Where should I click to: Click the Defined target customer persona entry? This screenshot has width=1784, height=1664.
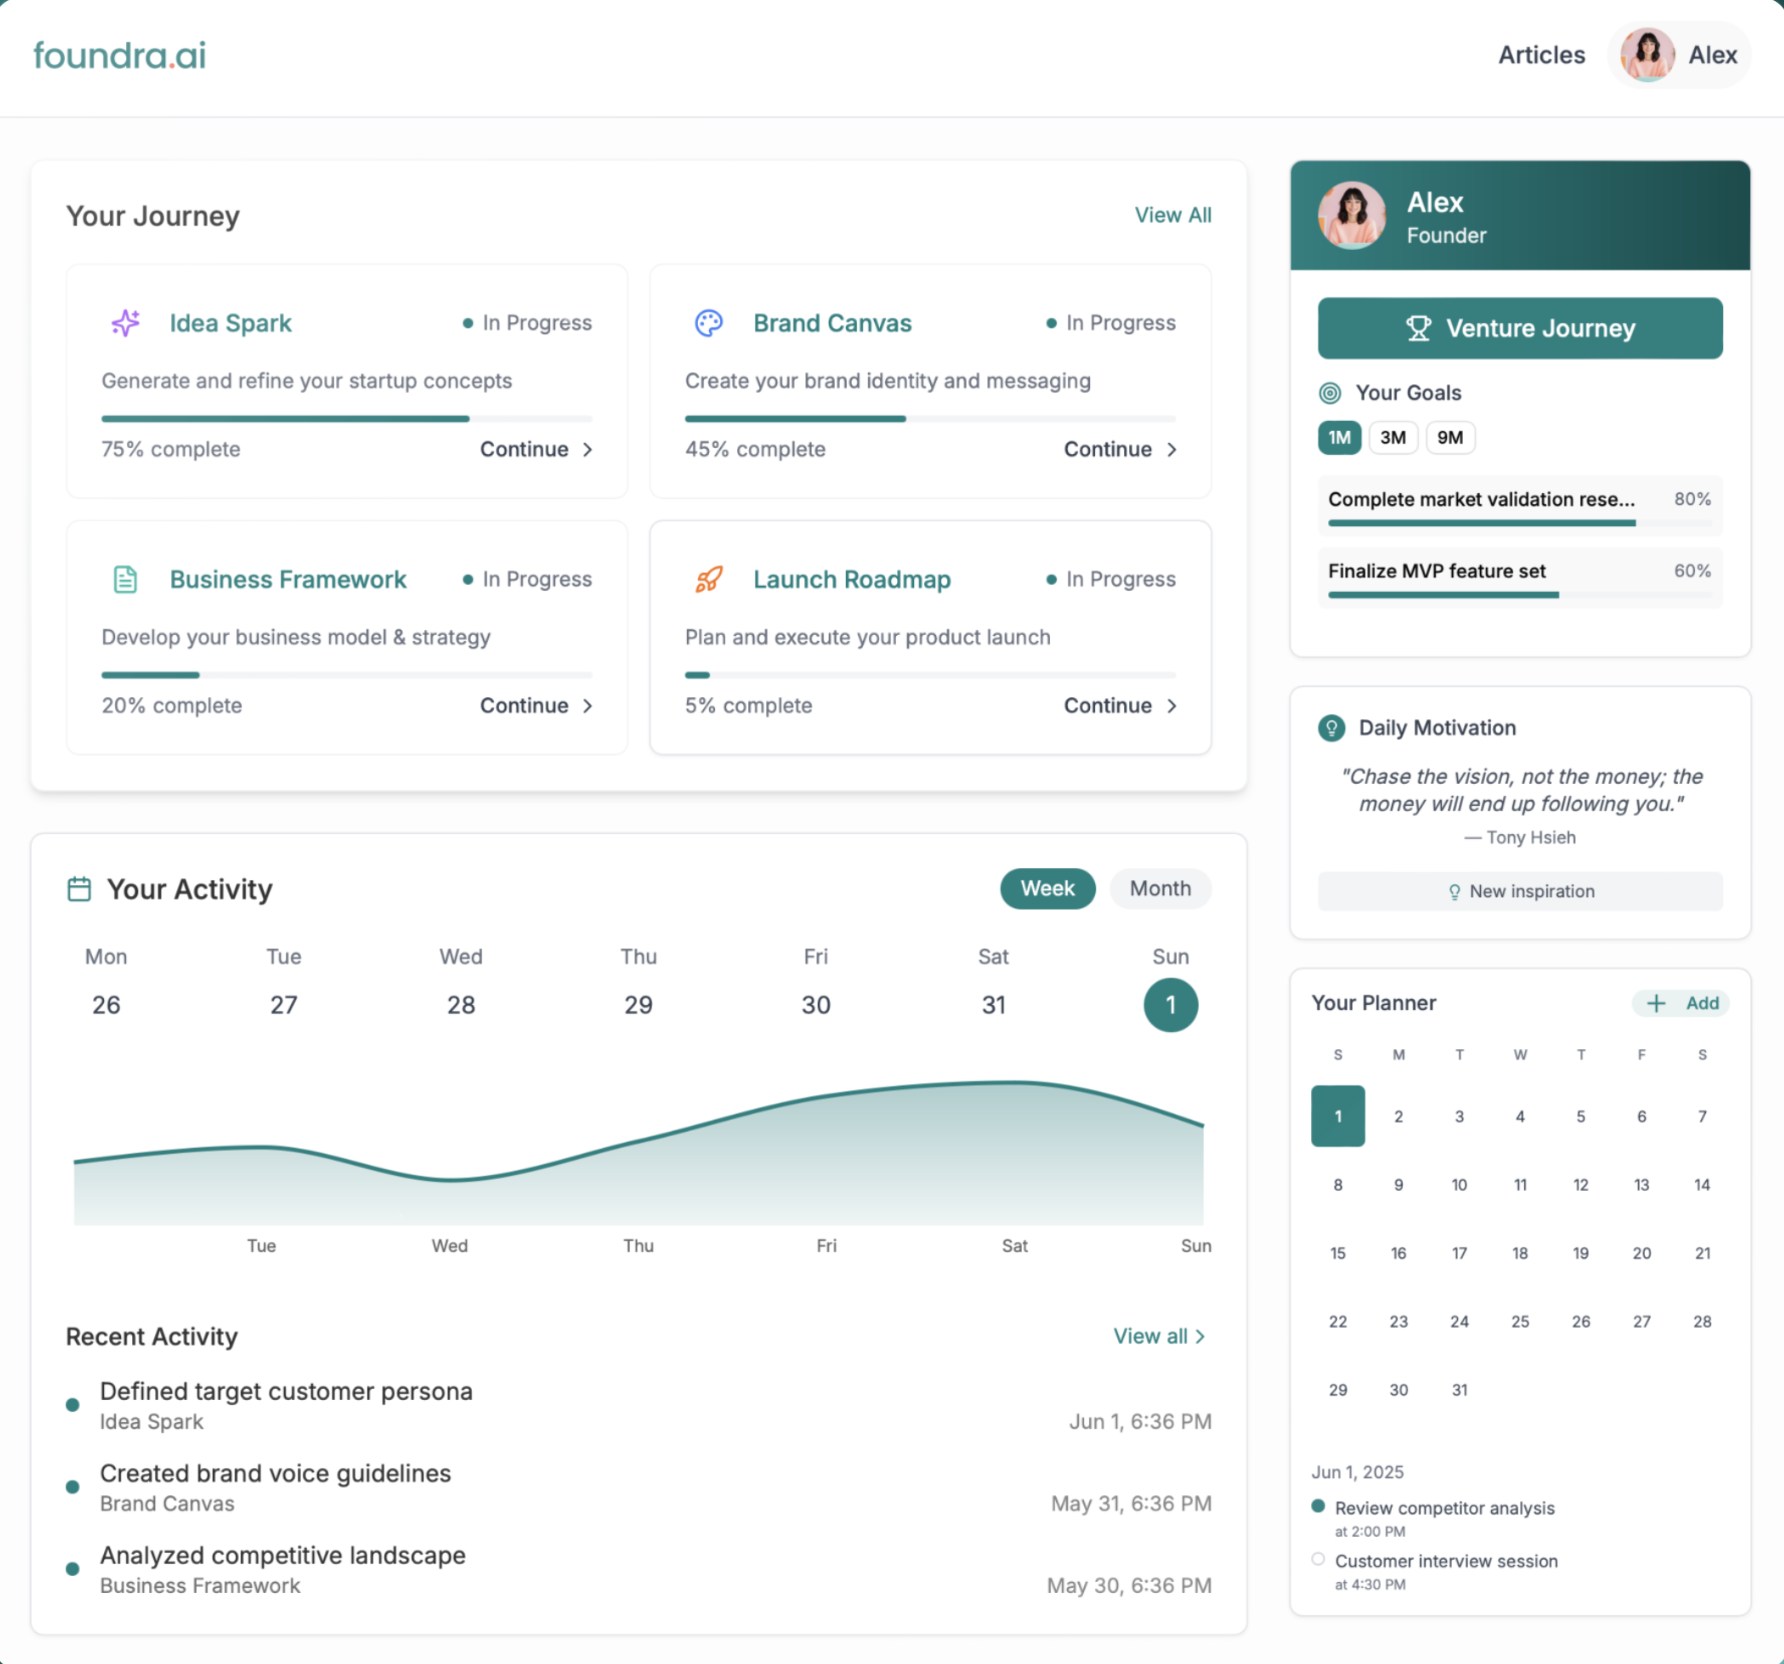(x=638, y=1405)
